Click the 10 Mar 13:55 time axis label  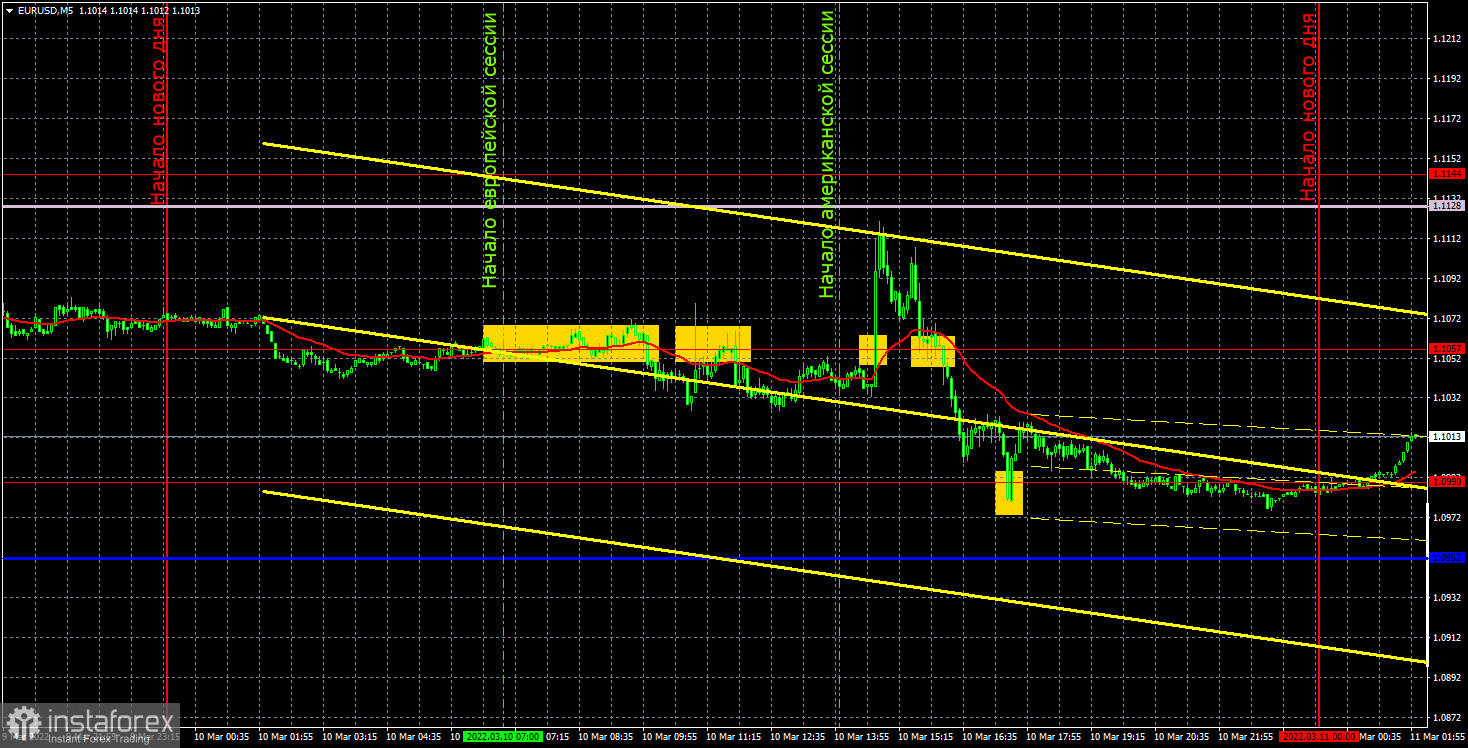click(862, 736)
